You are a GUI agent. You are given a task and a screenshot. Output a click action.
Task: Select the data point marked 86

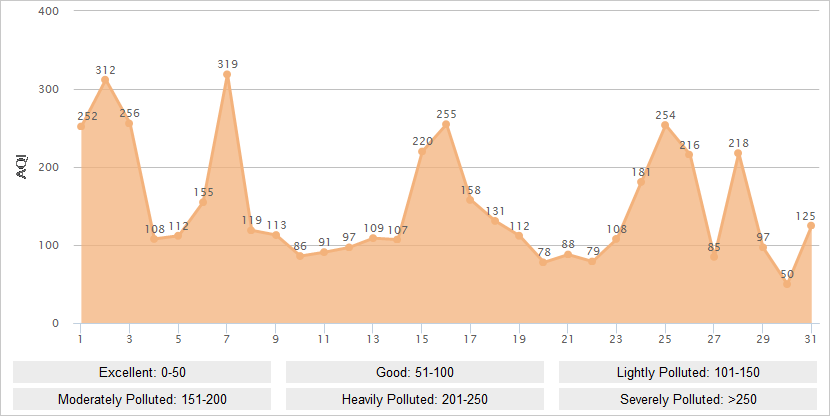pos(300,256)
